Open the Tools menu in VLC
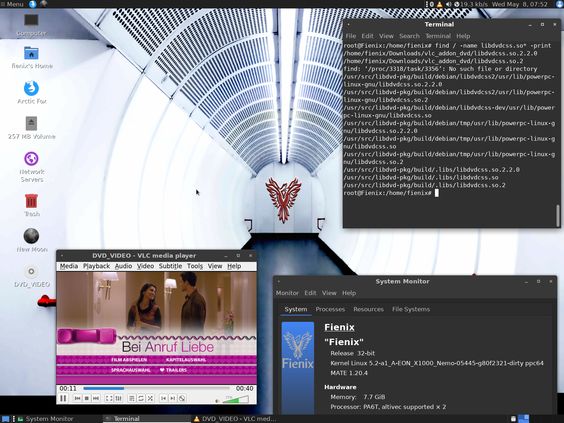 coord(195,266)
